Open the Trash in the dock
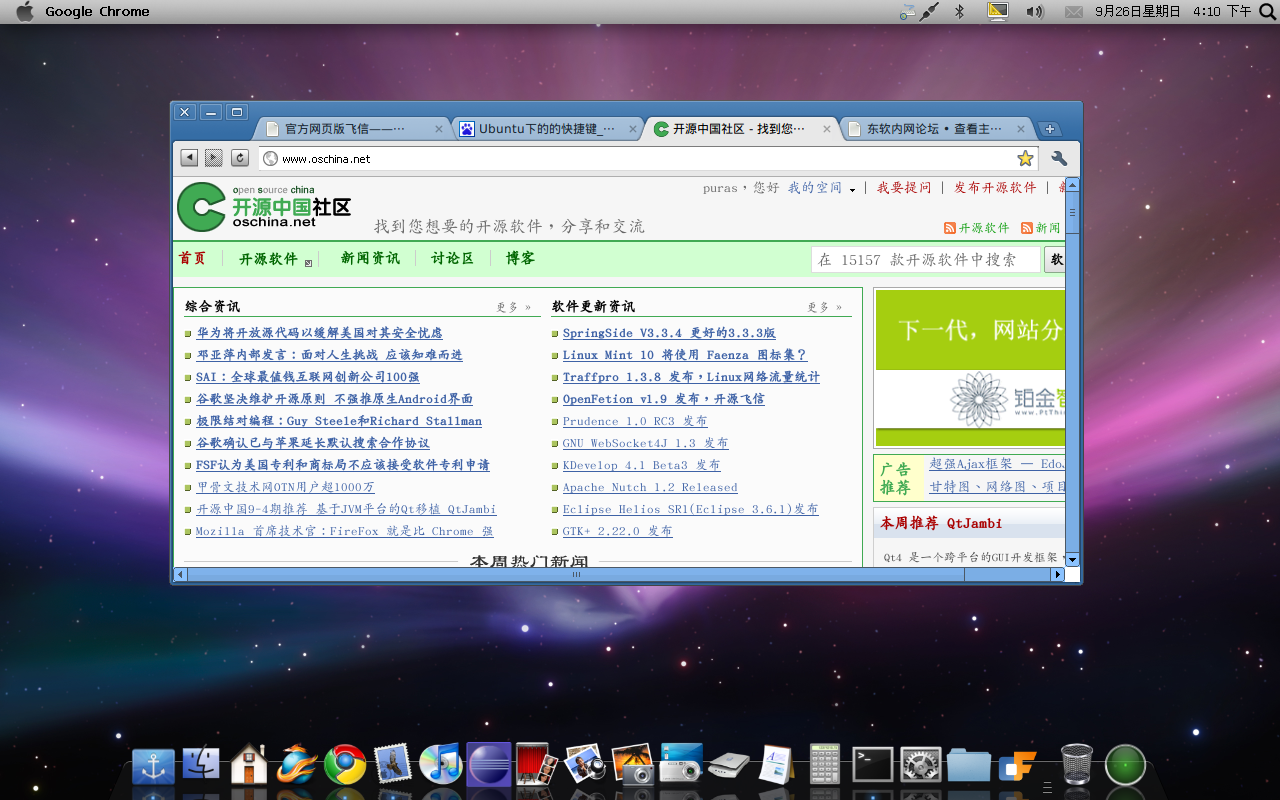This screenshot has height=800, width=1280. [1076, 764]
